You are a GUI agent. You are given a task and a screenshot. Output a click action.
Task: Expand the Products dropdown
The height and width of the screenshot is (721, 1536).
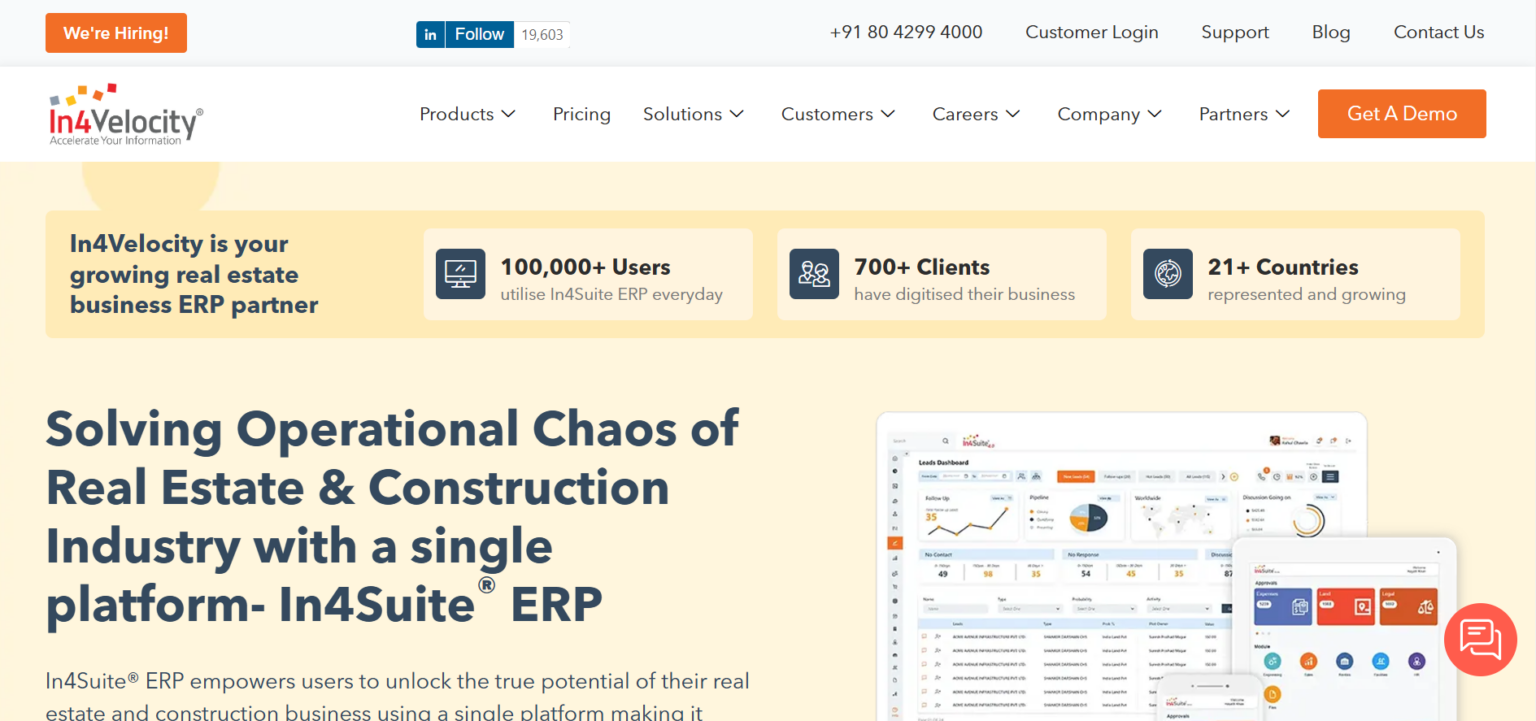[x=466, y=114]
